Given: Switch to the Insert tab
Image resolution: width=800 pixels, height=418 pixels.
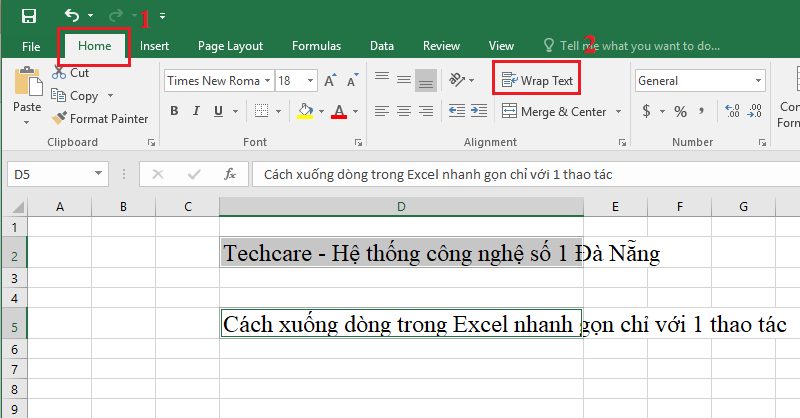Looking at the screenshot, I should 154,46.
